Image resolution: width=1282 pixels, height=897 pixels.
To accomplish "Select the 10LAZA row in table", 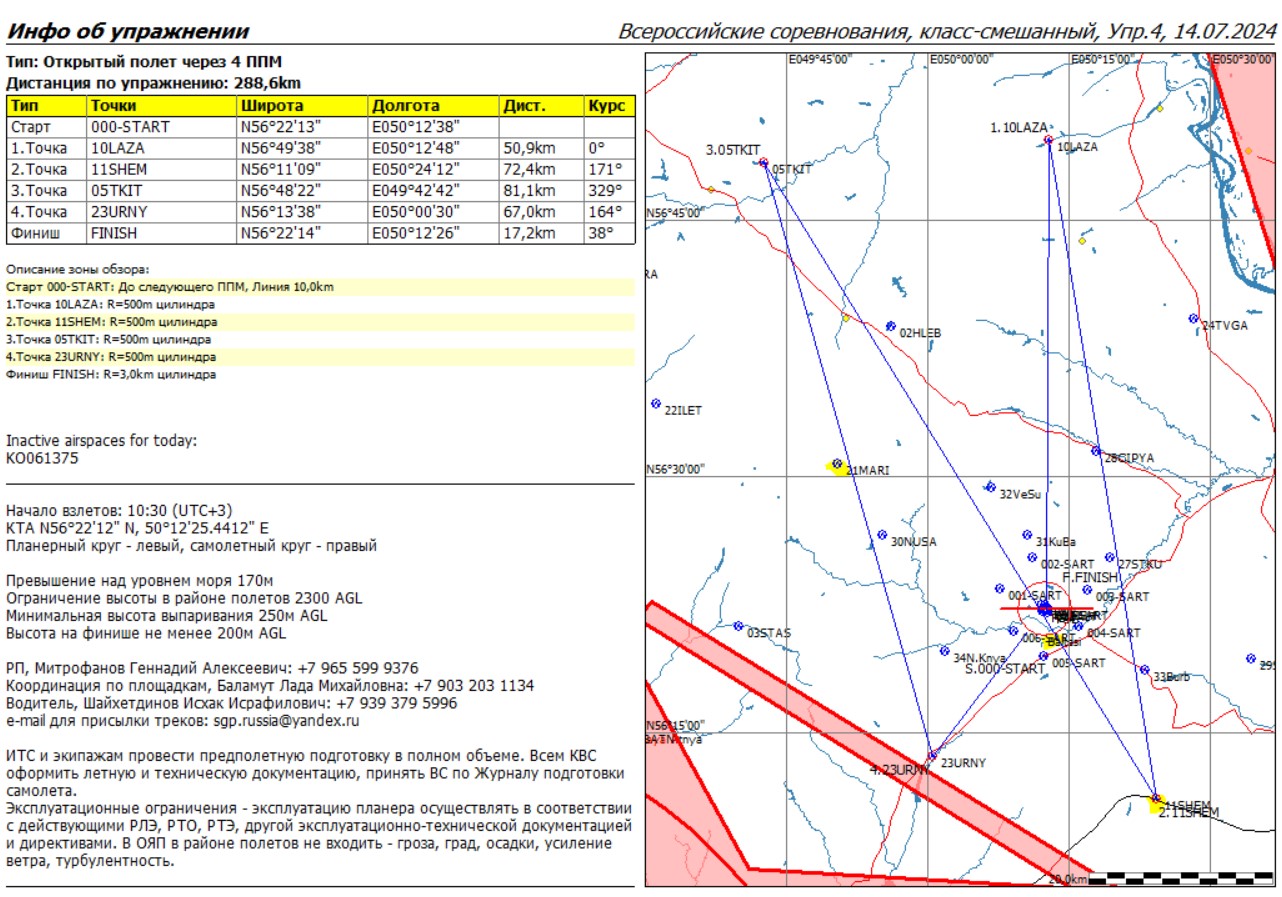I will (320, 149).
